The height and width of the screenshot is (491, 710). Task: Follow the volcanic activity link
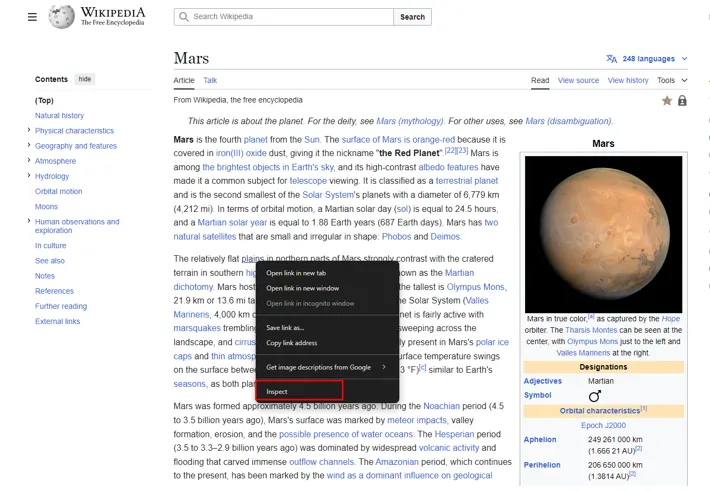click(449, 448)
